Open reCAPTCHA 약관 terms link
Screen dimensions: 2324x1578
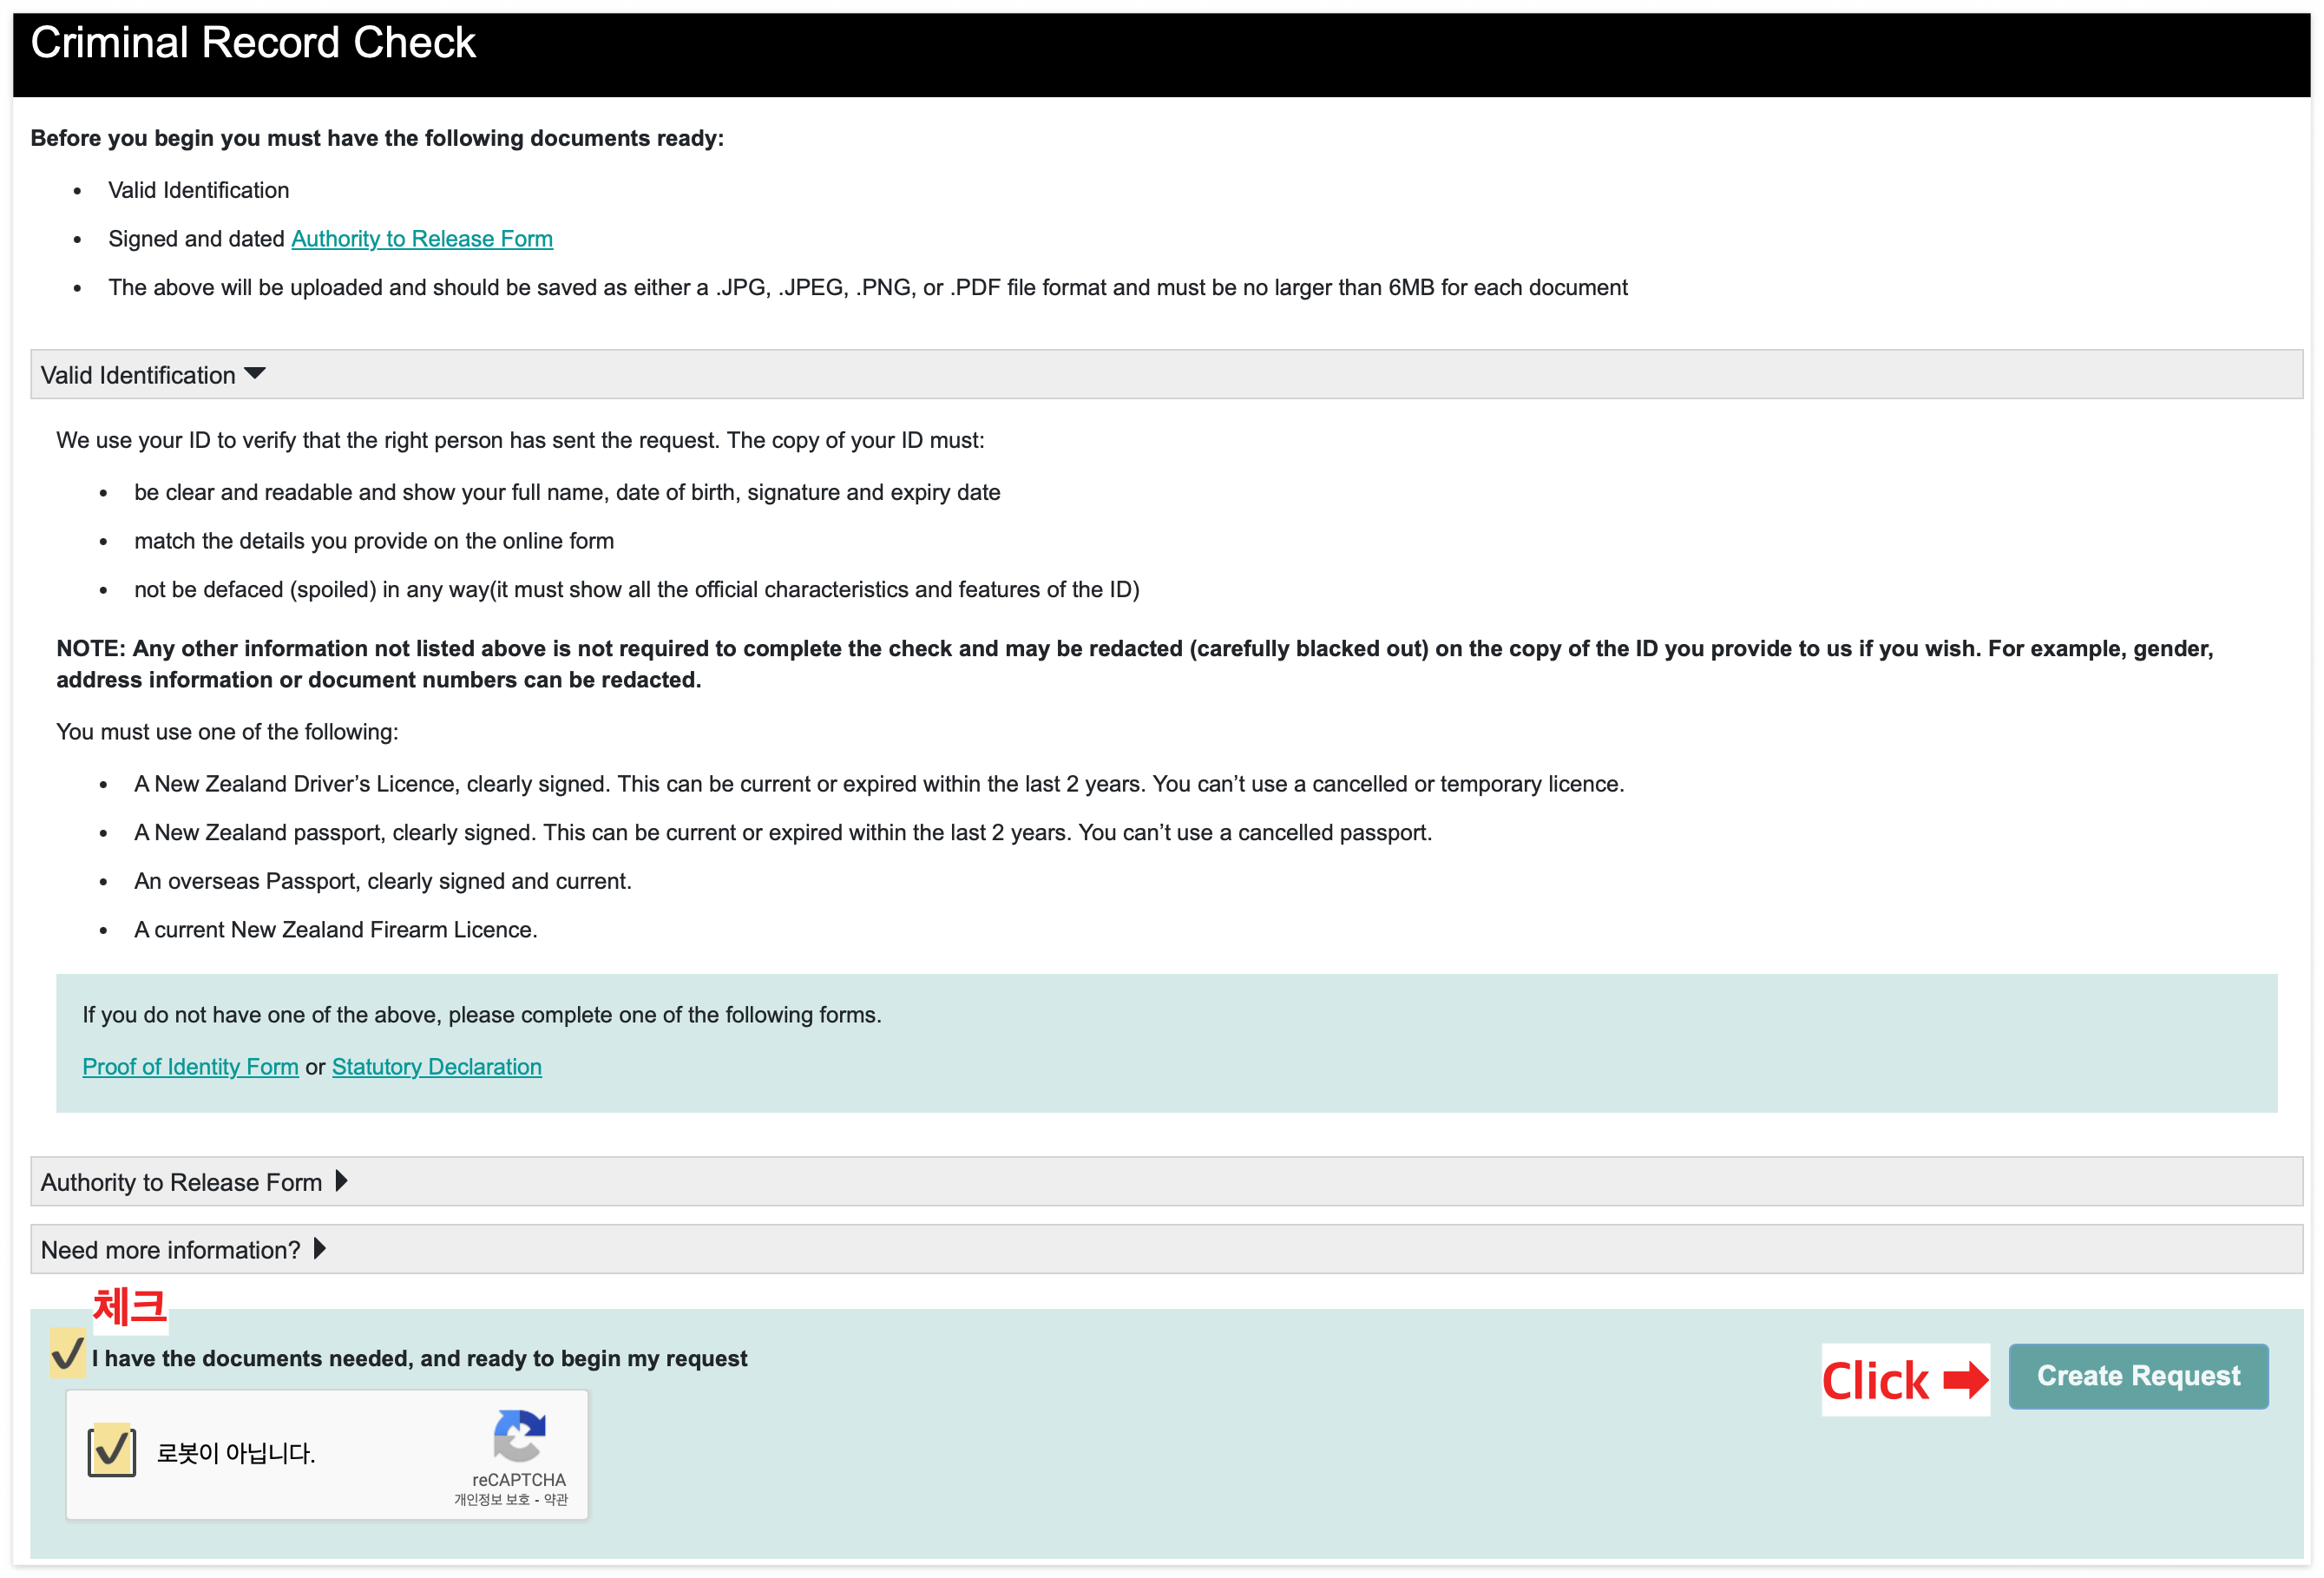[x=556, y=1500]
